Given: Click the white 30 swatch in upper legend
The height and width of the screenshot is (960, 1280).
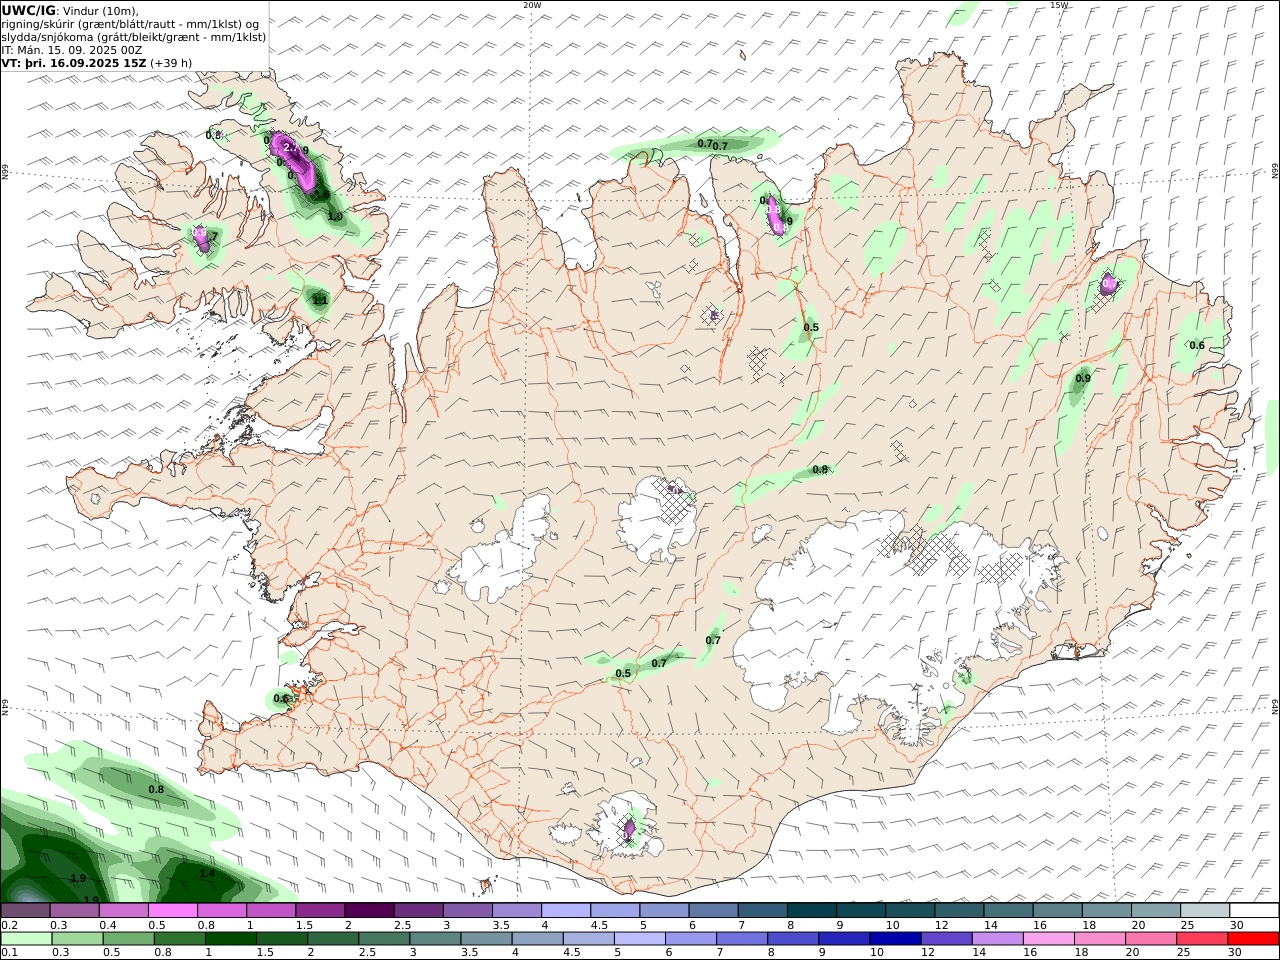Looking at the screenshot, I should (x=1254, y=911).
